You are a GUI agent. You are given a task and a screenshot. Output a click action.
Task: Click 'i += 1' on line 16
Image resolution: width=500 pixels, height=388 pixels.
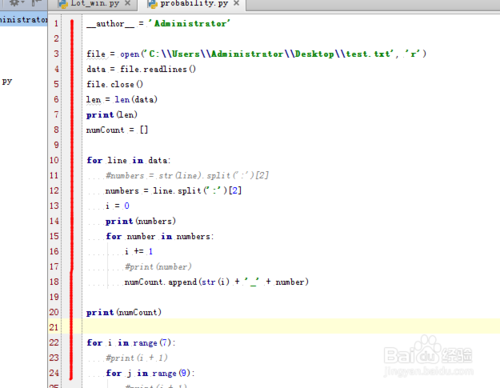[x=139, y=251]
